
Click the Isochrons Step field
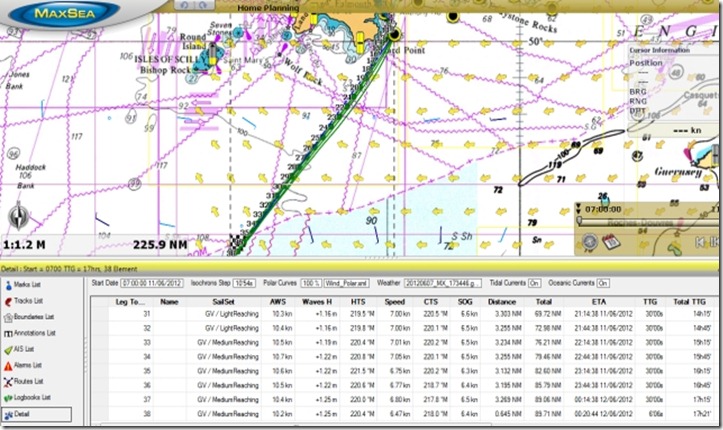[x=244, y=283]
